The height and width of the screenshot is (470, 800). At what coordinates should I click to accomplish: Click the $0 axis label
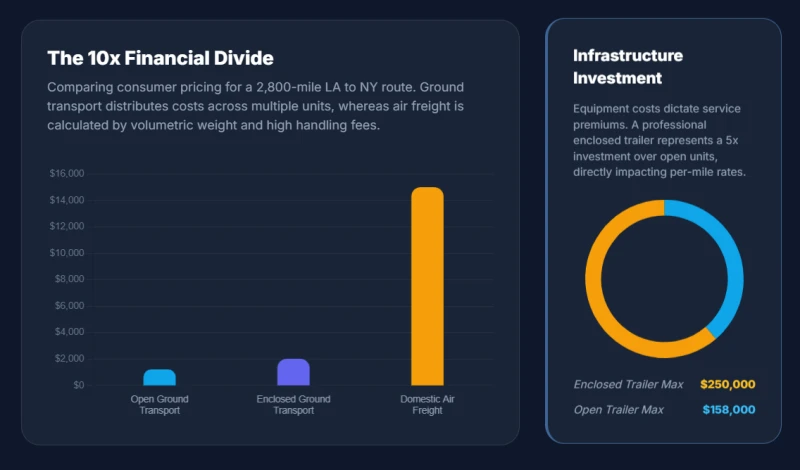79,385
